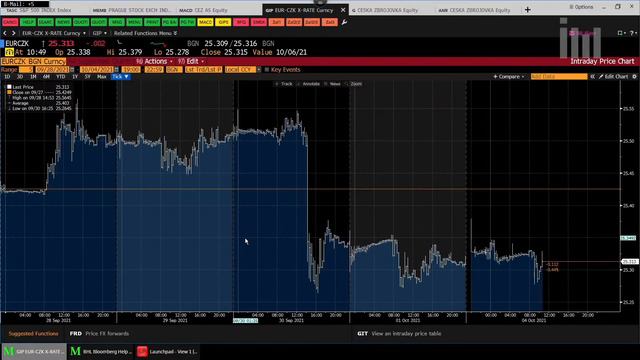The width and height of the screenshot is (640, 360).
Task: Open toolbar customize wrench icon
Action: pyautogui.click(x=344, y=22)
